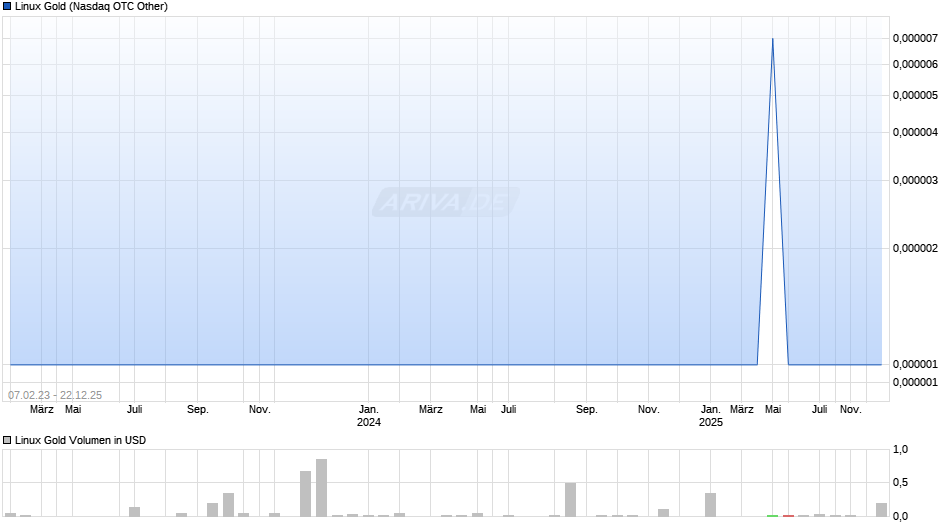
Task: Click the green volume bar
Action: (772, 515)
